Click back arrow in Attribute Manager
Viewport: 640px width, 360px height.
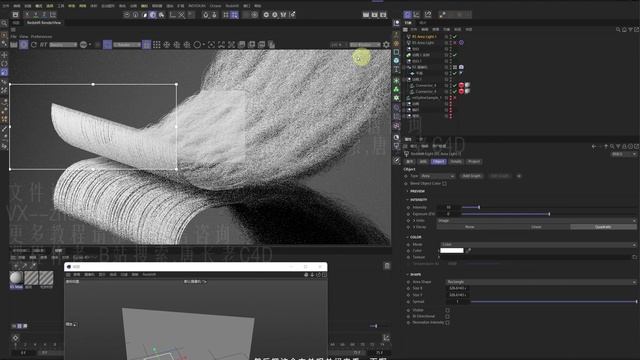[594, 146]
